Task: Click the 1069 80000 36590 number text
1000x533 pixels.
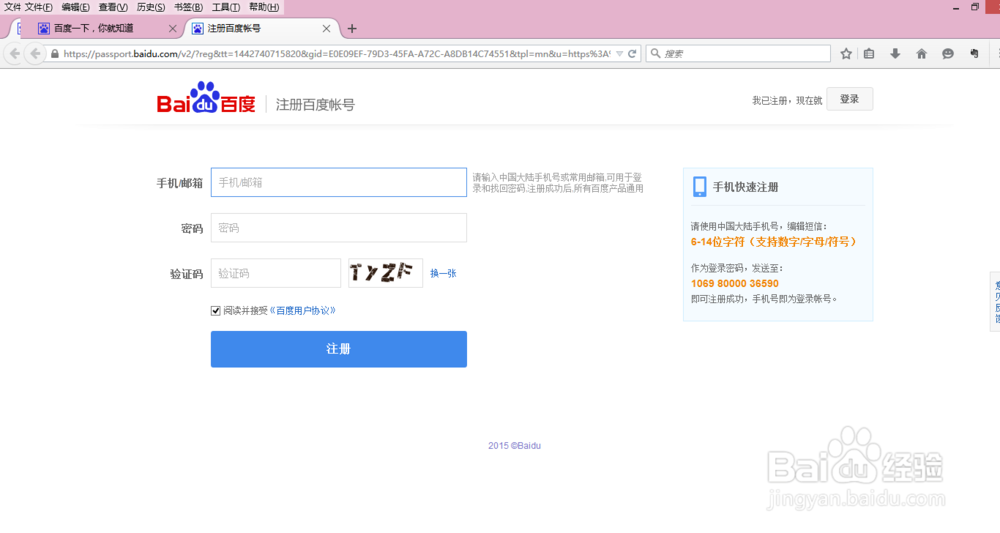Action: [735, 283]
